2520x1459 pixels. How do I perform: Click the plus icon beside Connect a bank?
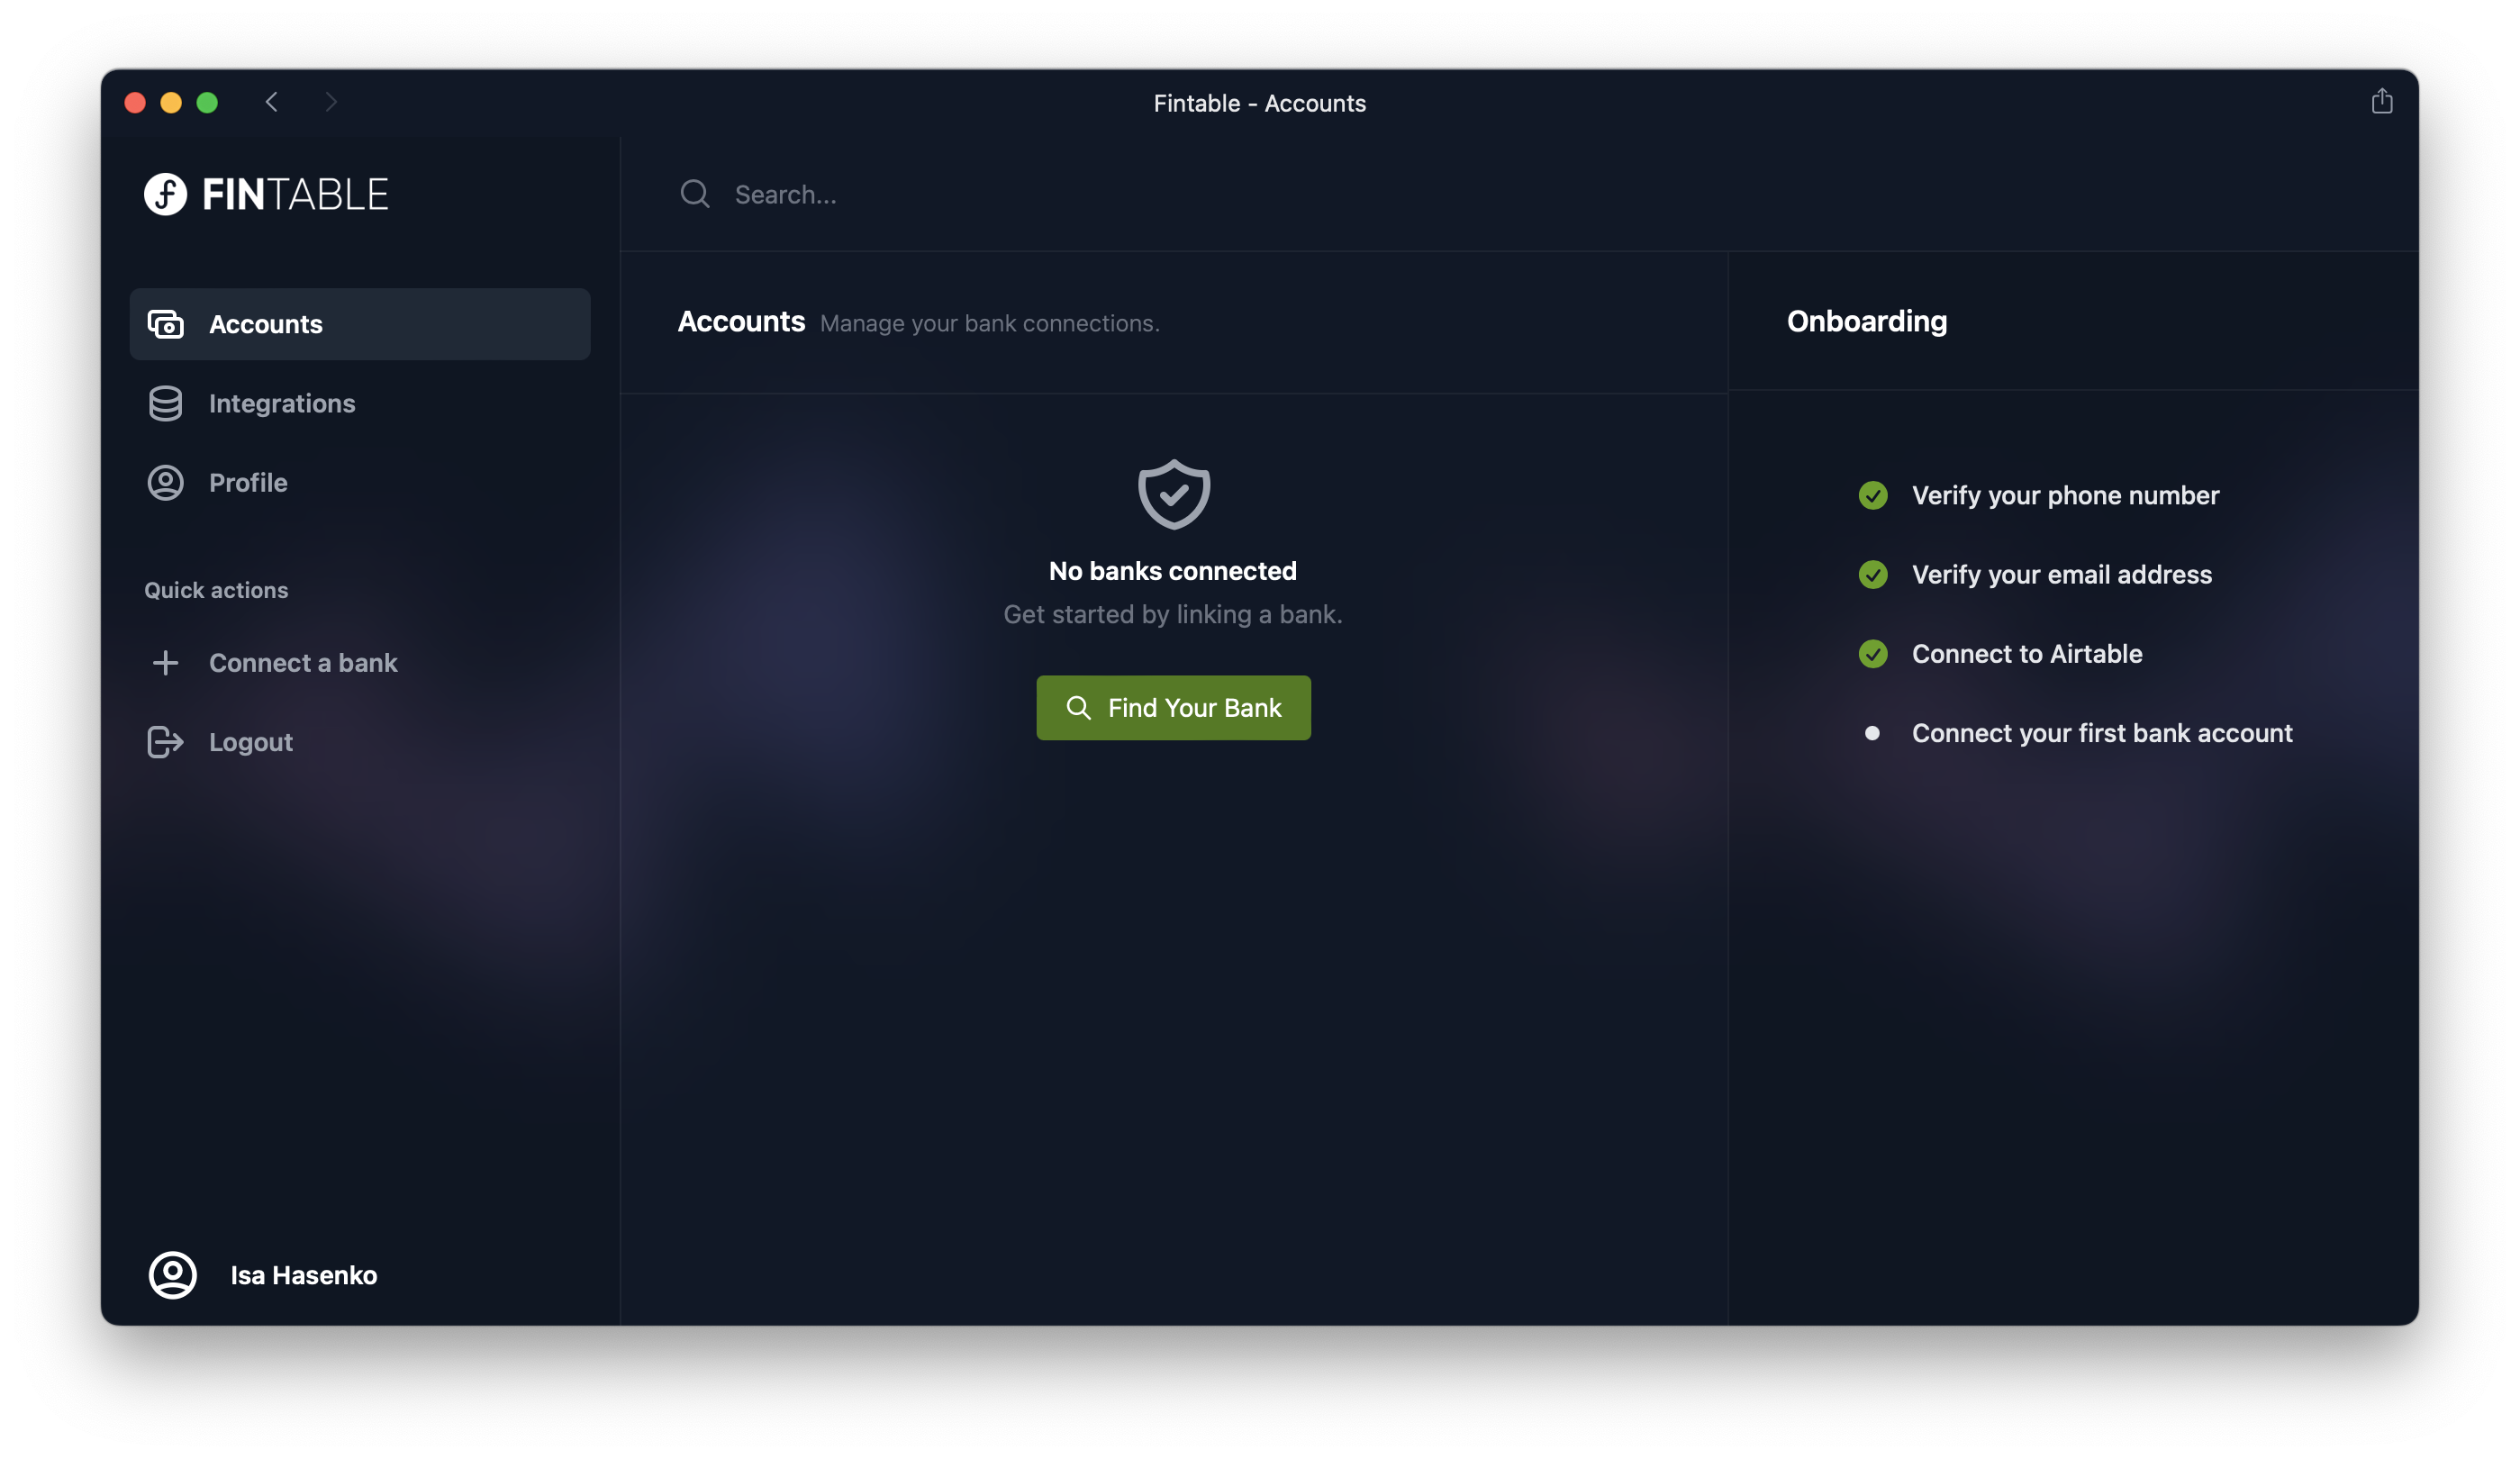166,662
